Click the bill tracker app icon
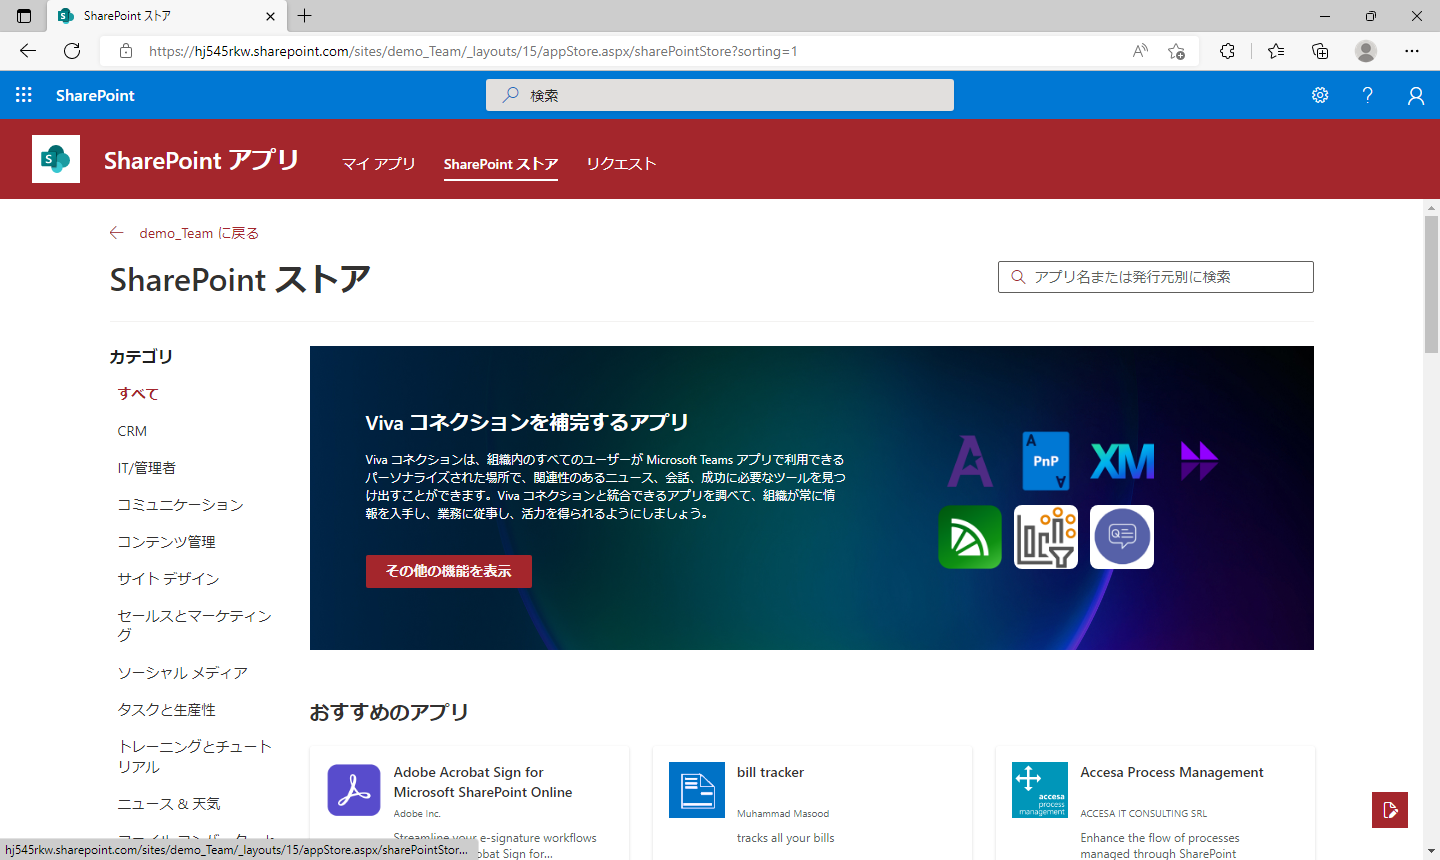 click(697, 790)
